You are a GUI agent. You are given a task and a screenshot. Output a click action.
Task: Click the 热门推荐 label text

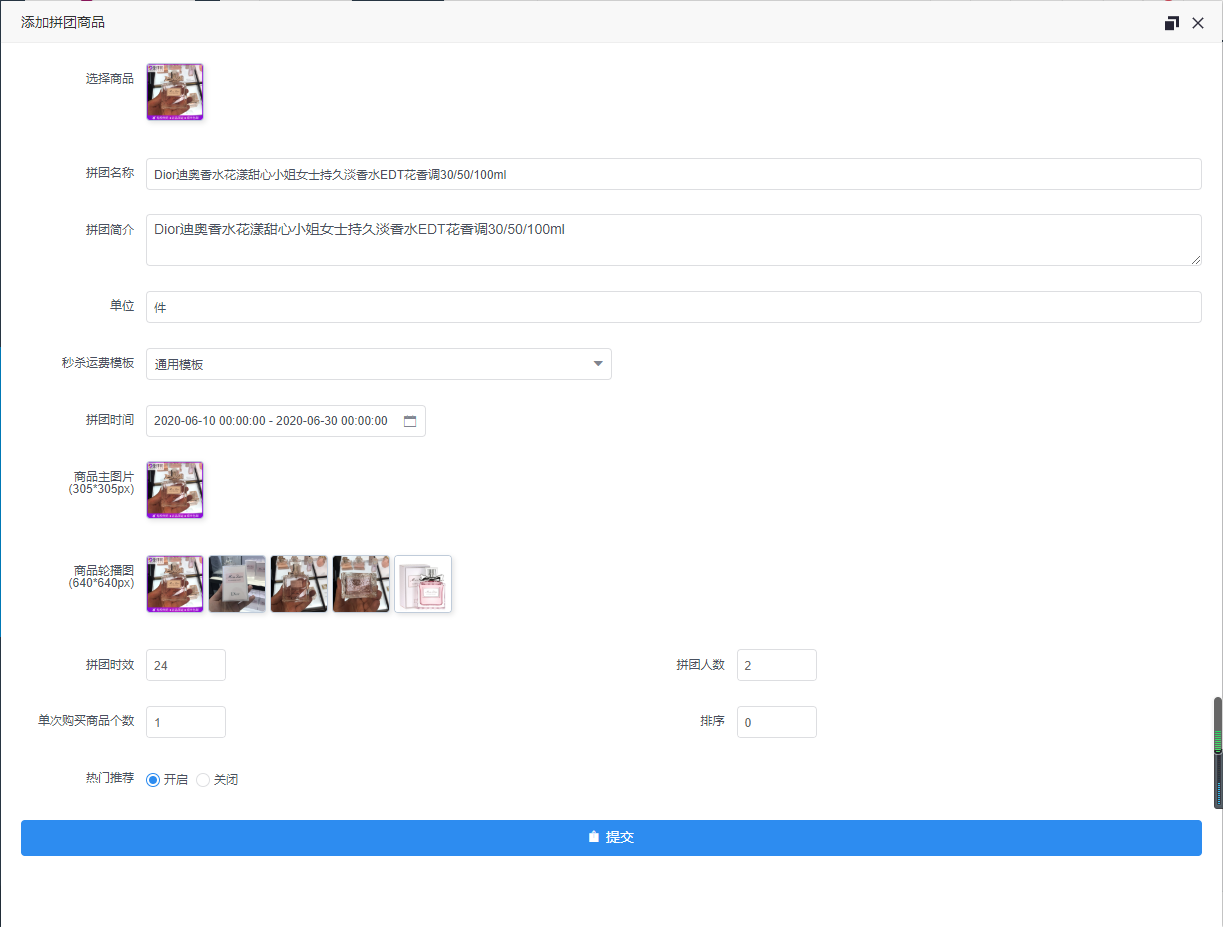pos(110,778)
